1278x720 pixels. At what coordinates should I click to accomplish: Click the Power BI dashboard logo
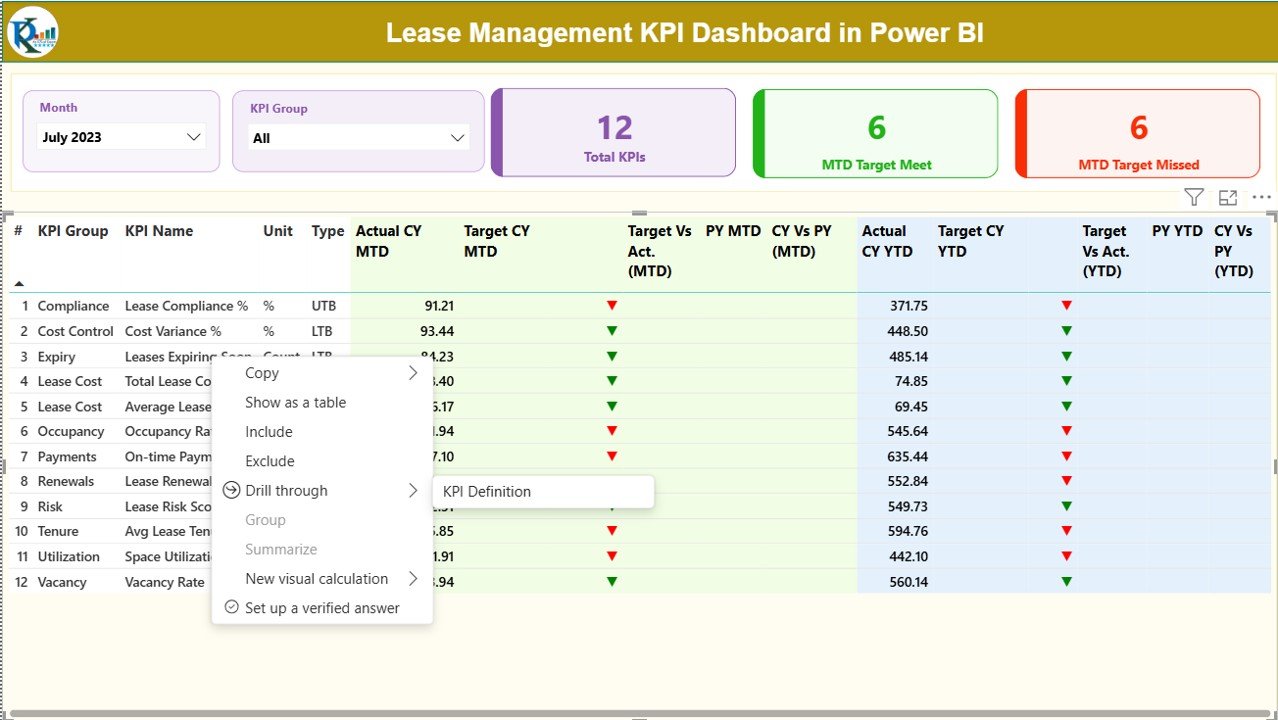(33, 31)
